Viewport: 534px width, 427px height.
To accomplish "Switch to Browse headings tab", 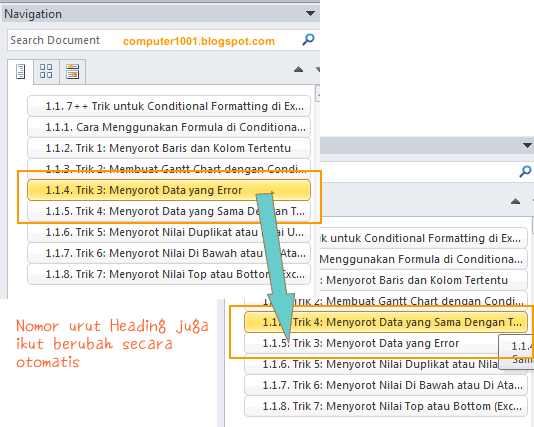I will [x=20, y=72].
